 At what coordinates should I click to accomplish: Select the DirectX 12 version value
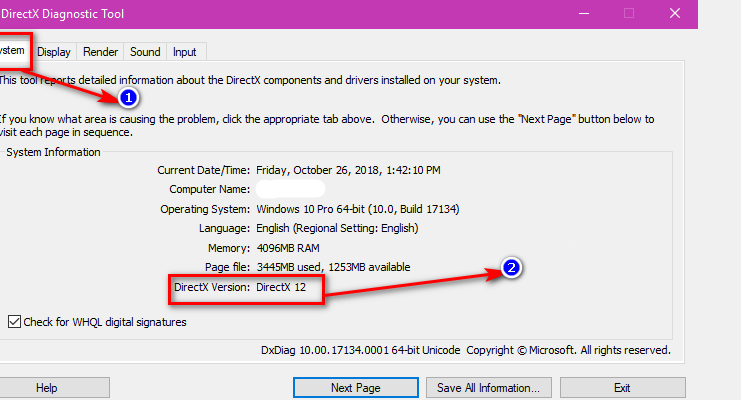point(281,287)
